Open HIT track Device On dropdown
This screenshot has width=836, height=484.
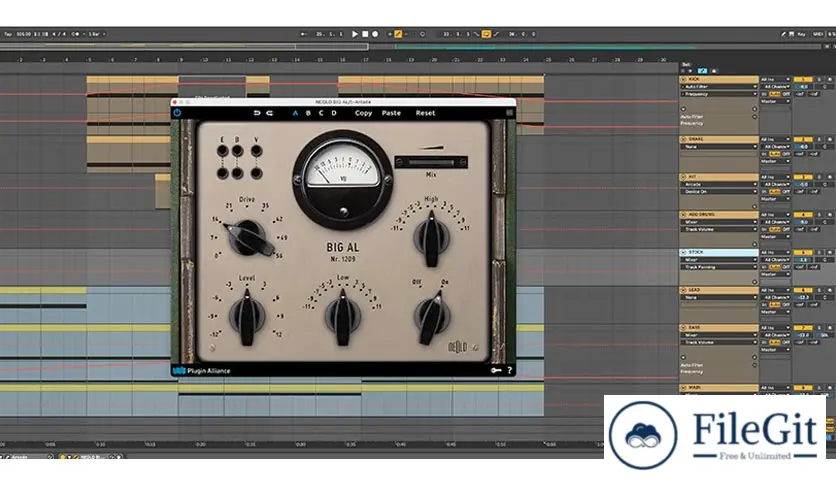719,192
